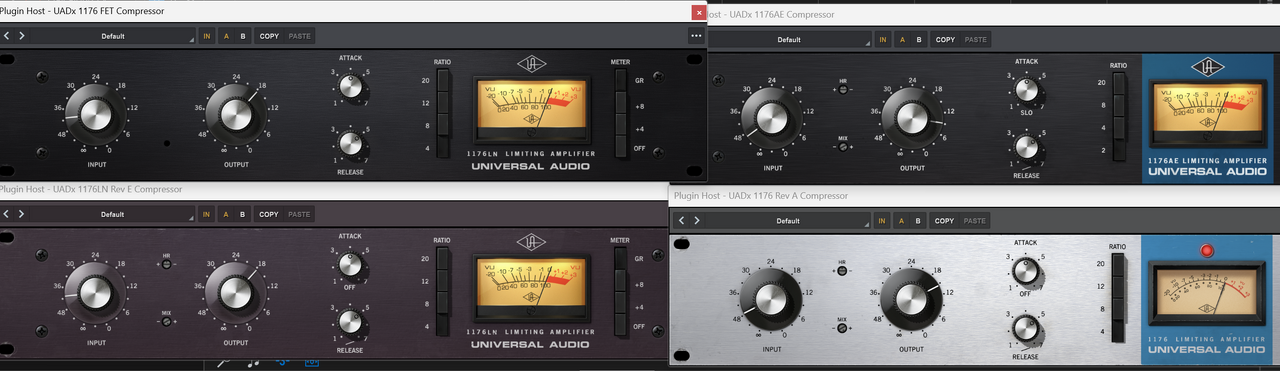Switch to A state in 1176 FET window
The height and width of the screenshot is (371, 1280).
point(226,36)
